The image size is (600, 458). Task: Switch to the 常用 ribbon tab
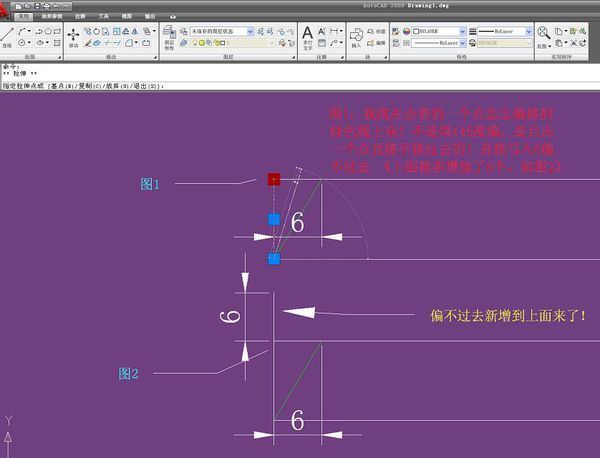click(24, 16)
